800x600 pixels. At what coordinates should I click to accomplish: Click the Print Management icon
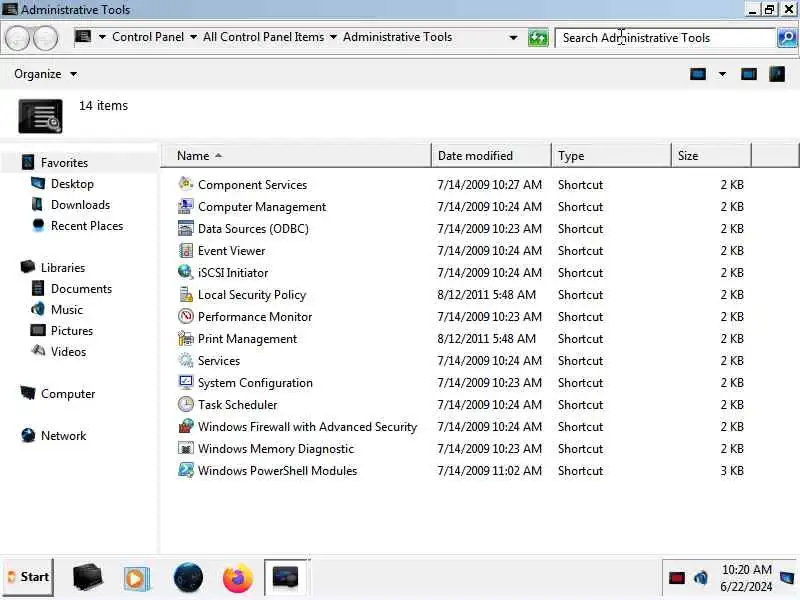pos(186,338)
